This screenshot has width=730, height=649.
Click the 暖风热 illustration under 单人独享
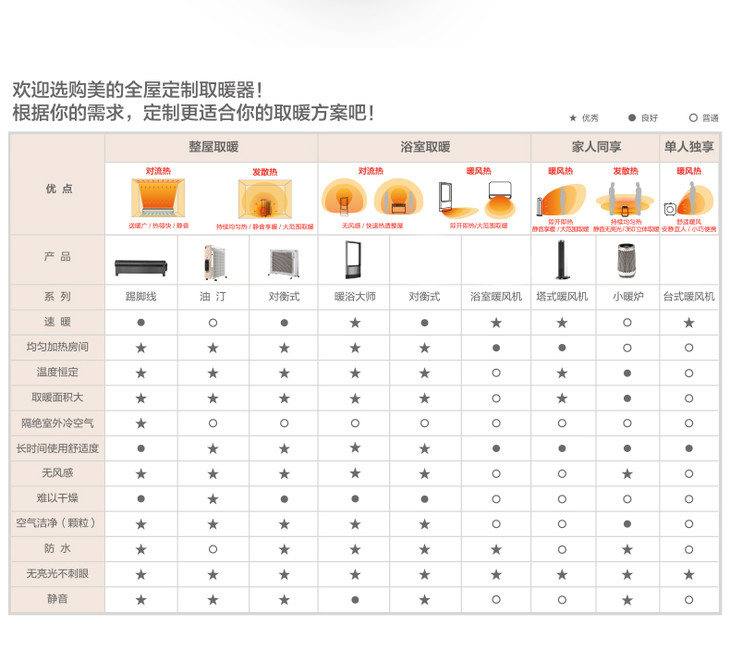pos(689,198)
